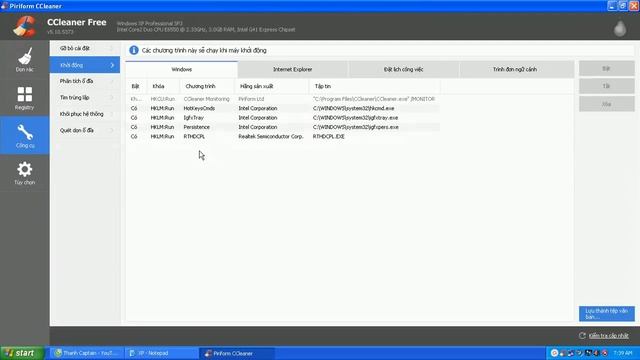Click the Piriform CCleaner taskbar item

point(236,353)
